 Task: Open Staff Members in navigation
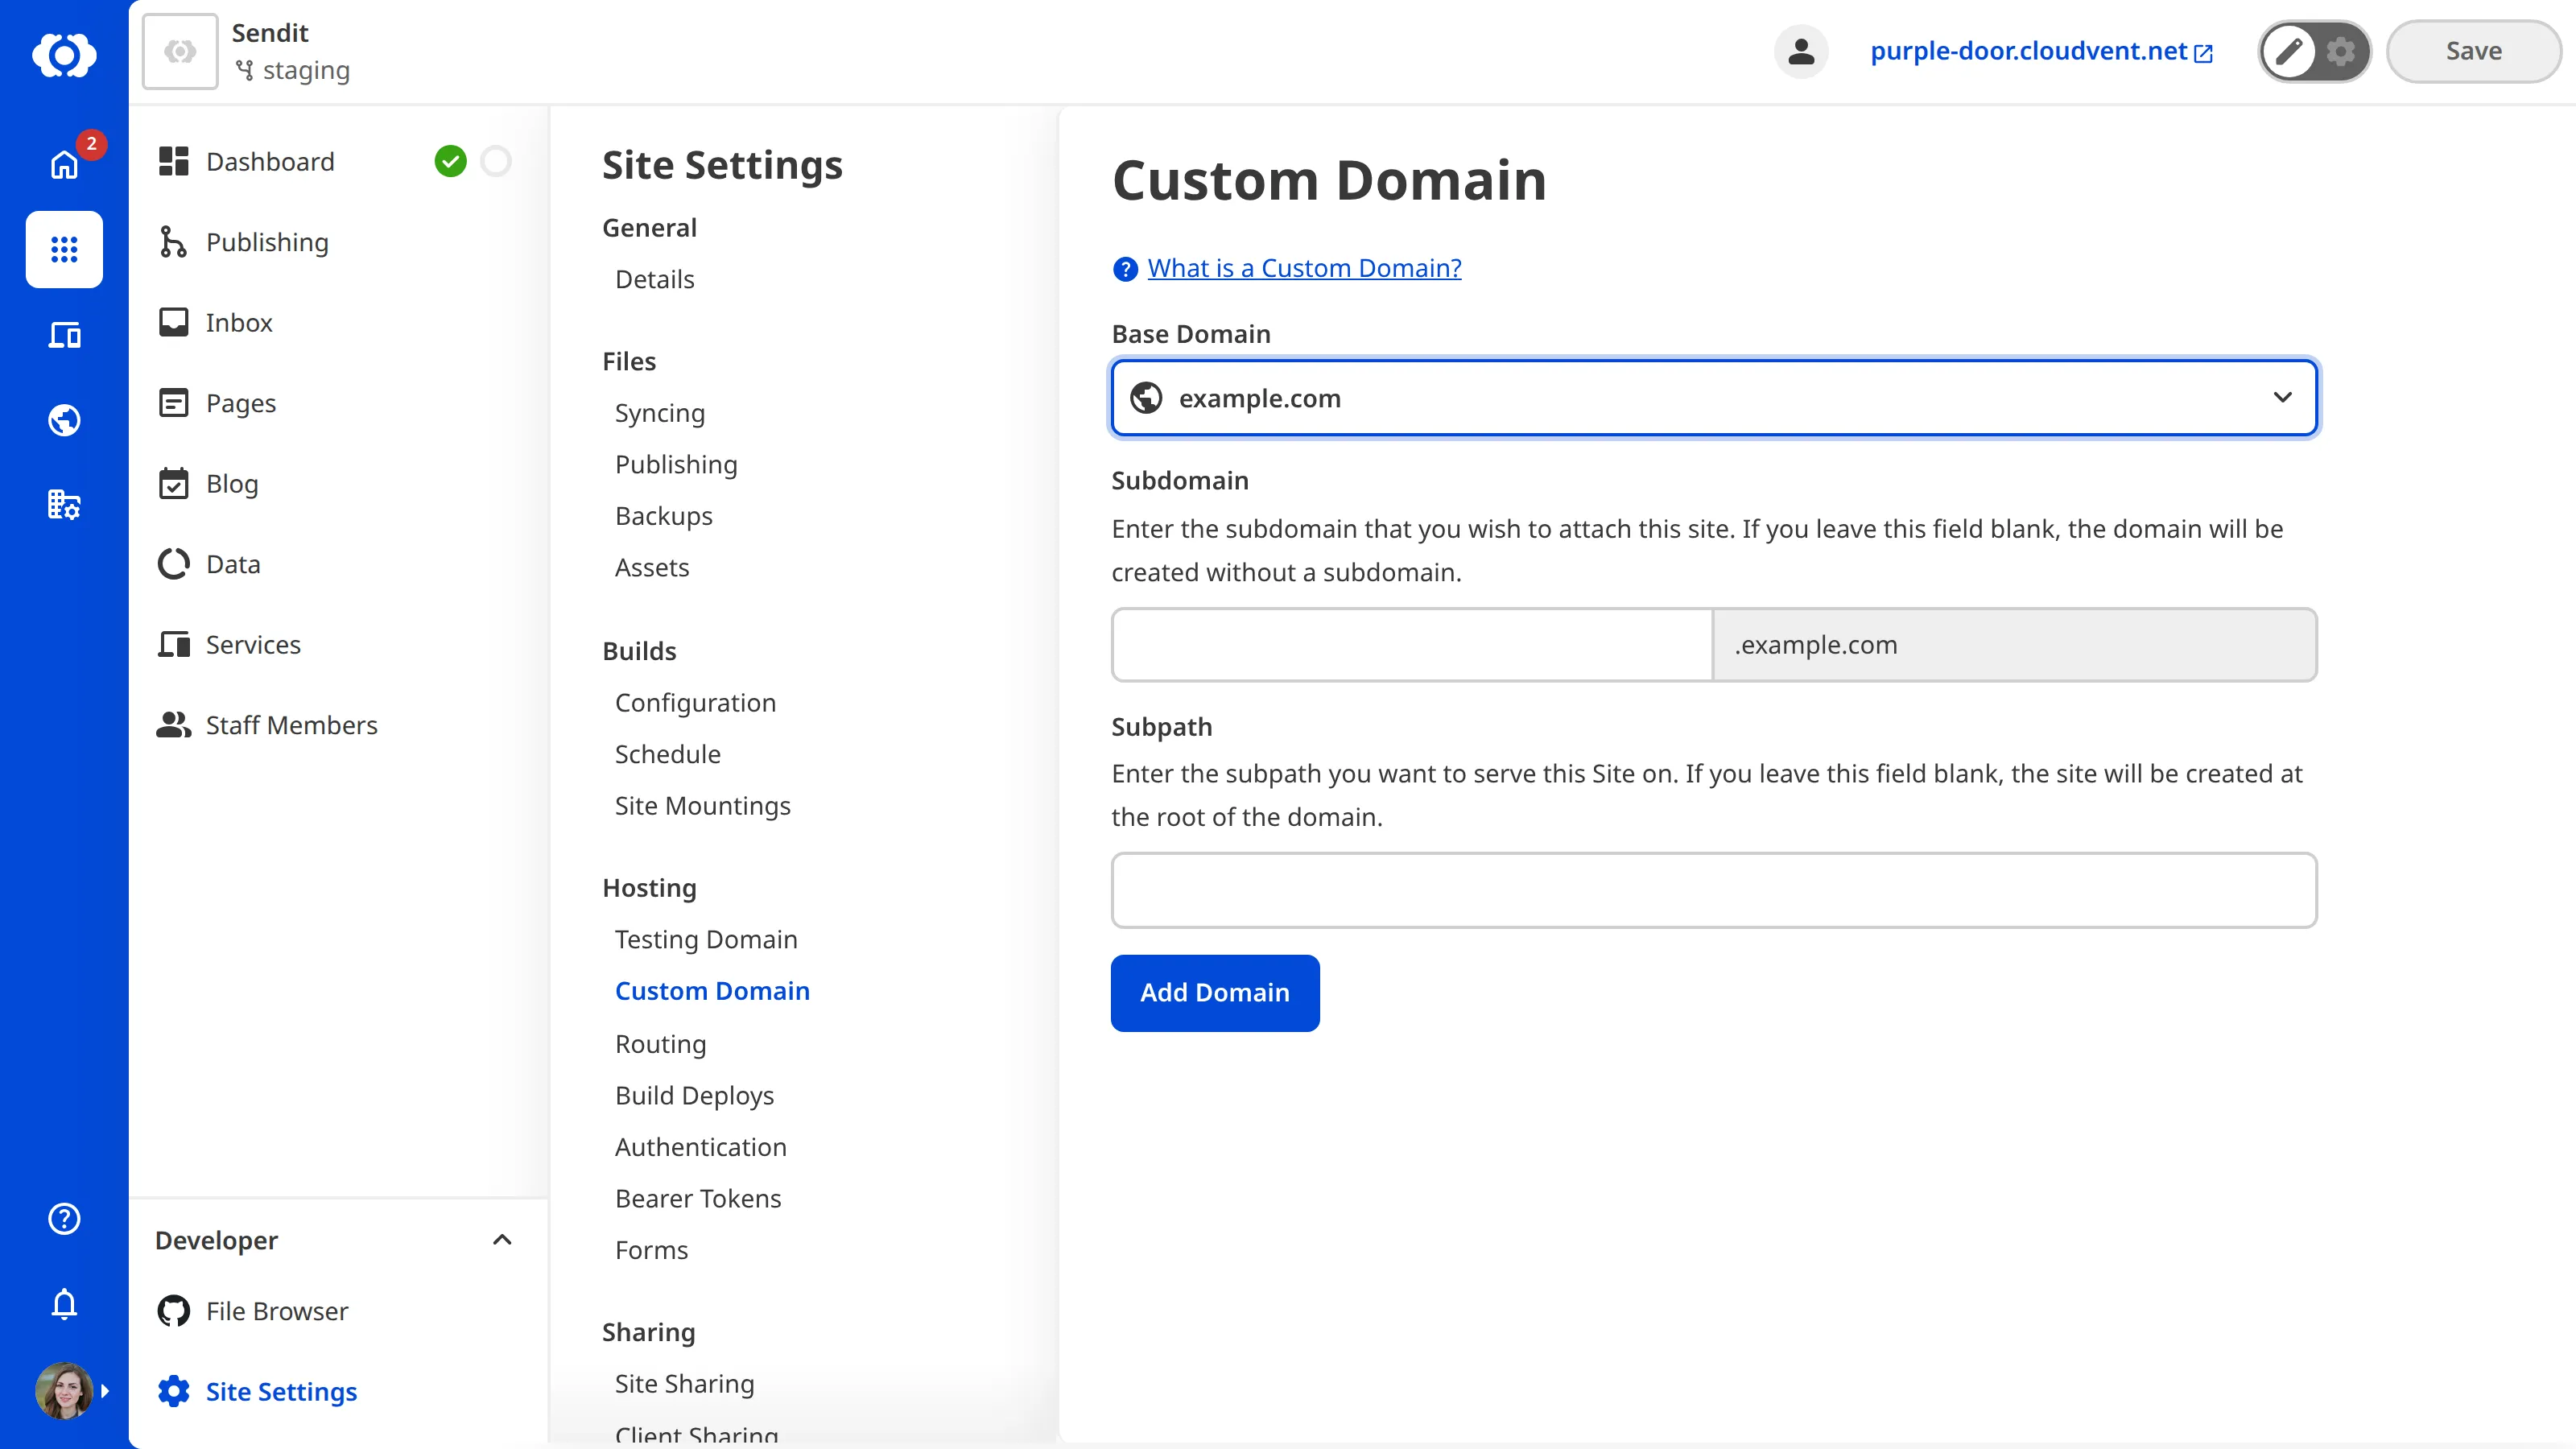click(291, 725)
